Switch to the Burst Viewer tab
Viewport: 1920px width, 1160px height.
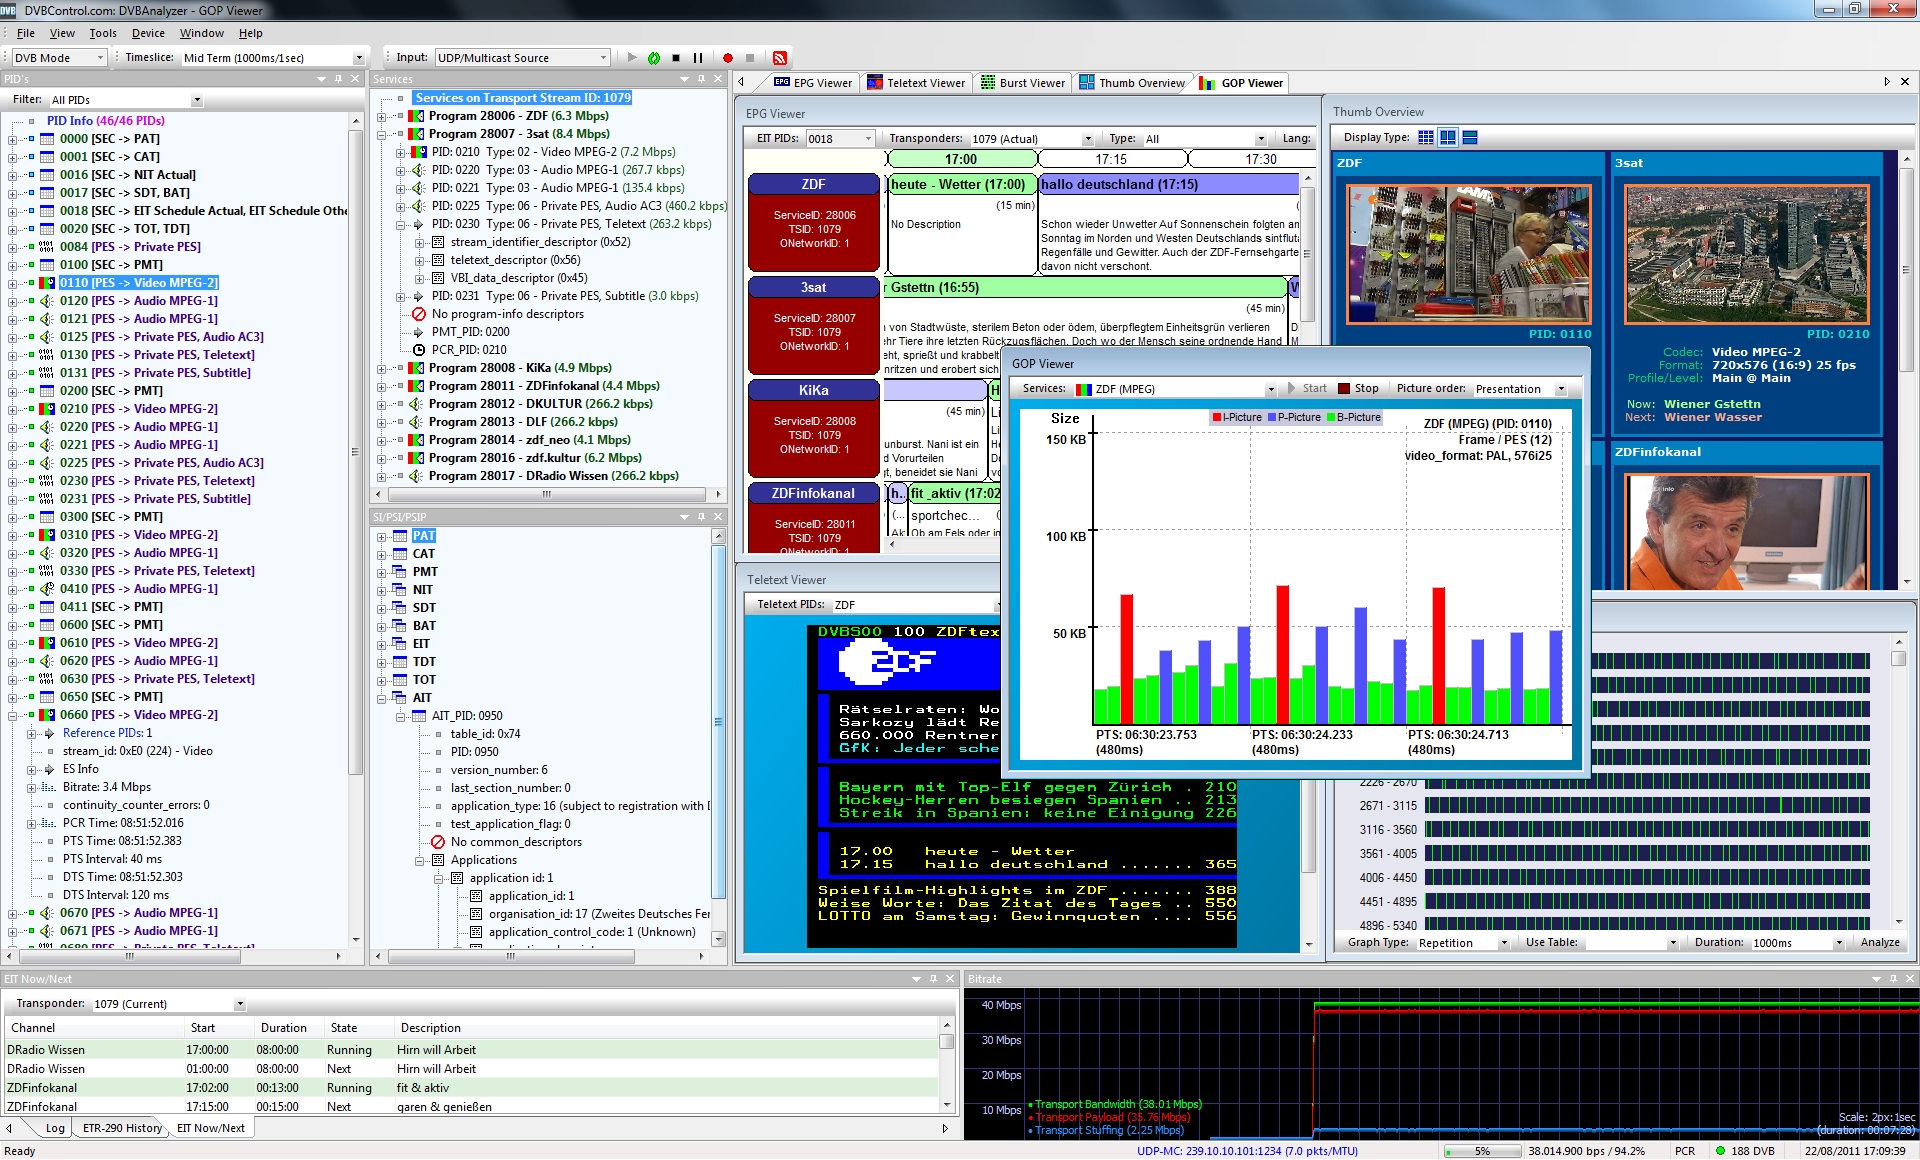1022,83
